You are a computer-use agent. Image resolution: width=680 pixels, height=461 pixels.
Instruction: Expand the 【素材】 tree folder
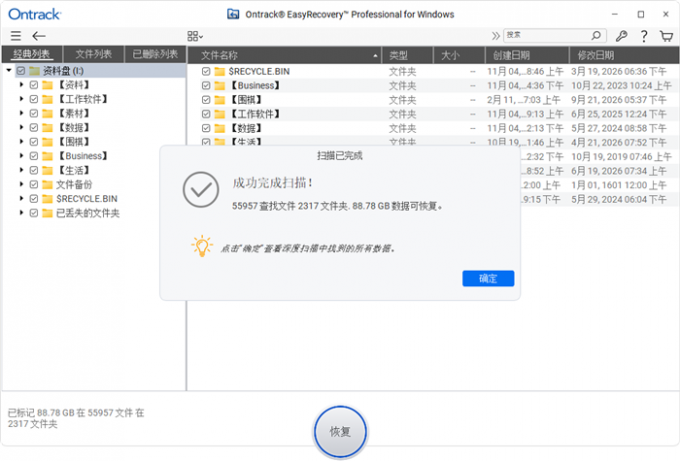coord(21,113)
